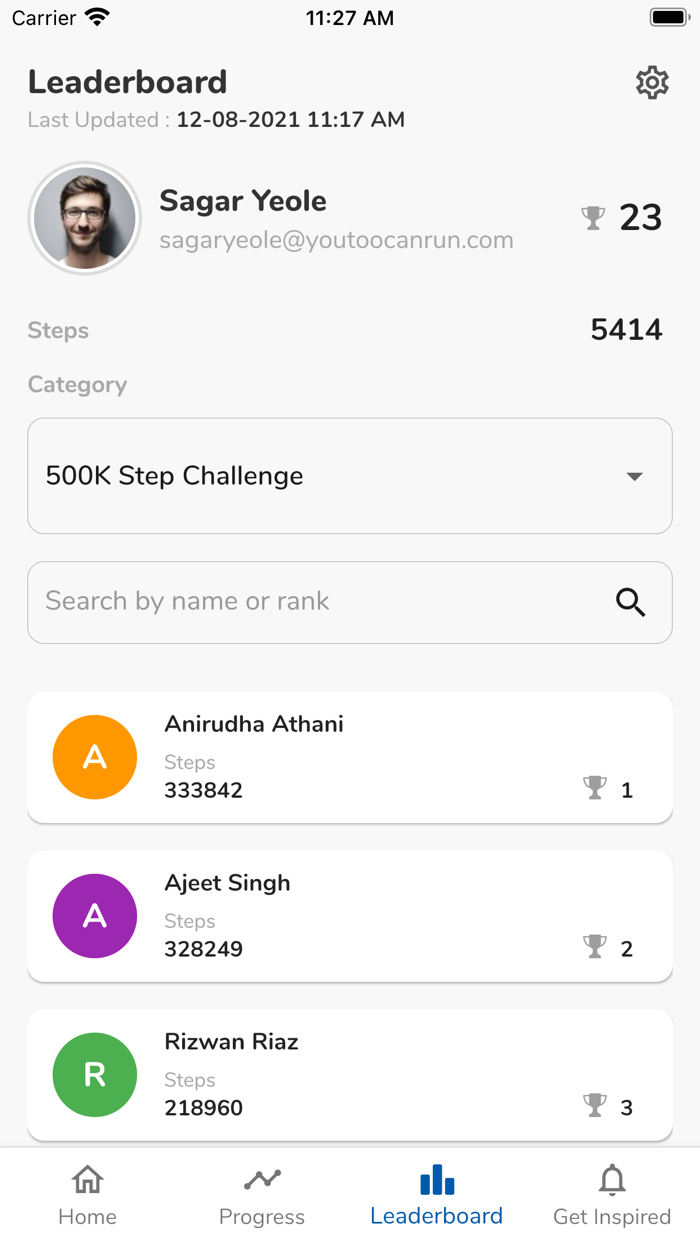Switch to the Get Inspired tab
Viewport: 700px width, 1244px height.
coord(611,1192)
